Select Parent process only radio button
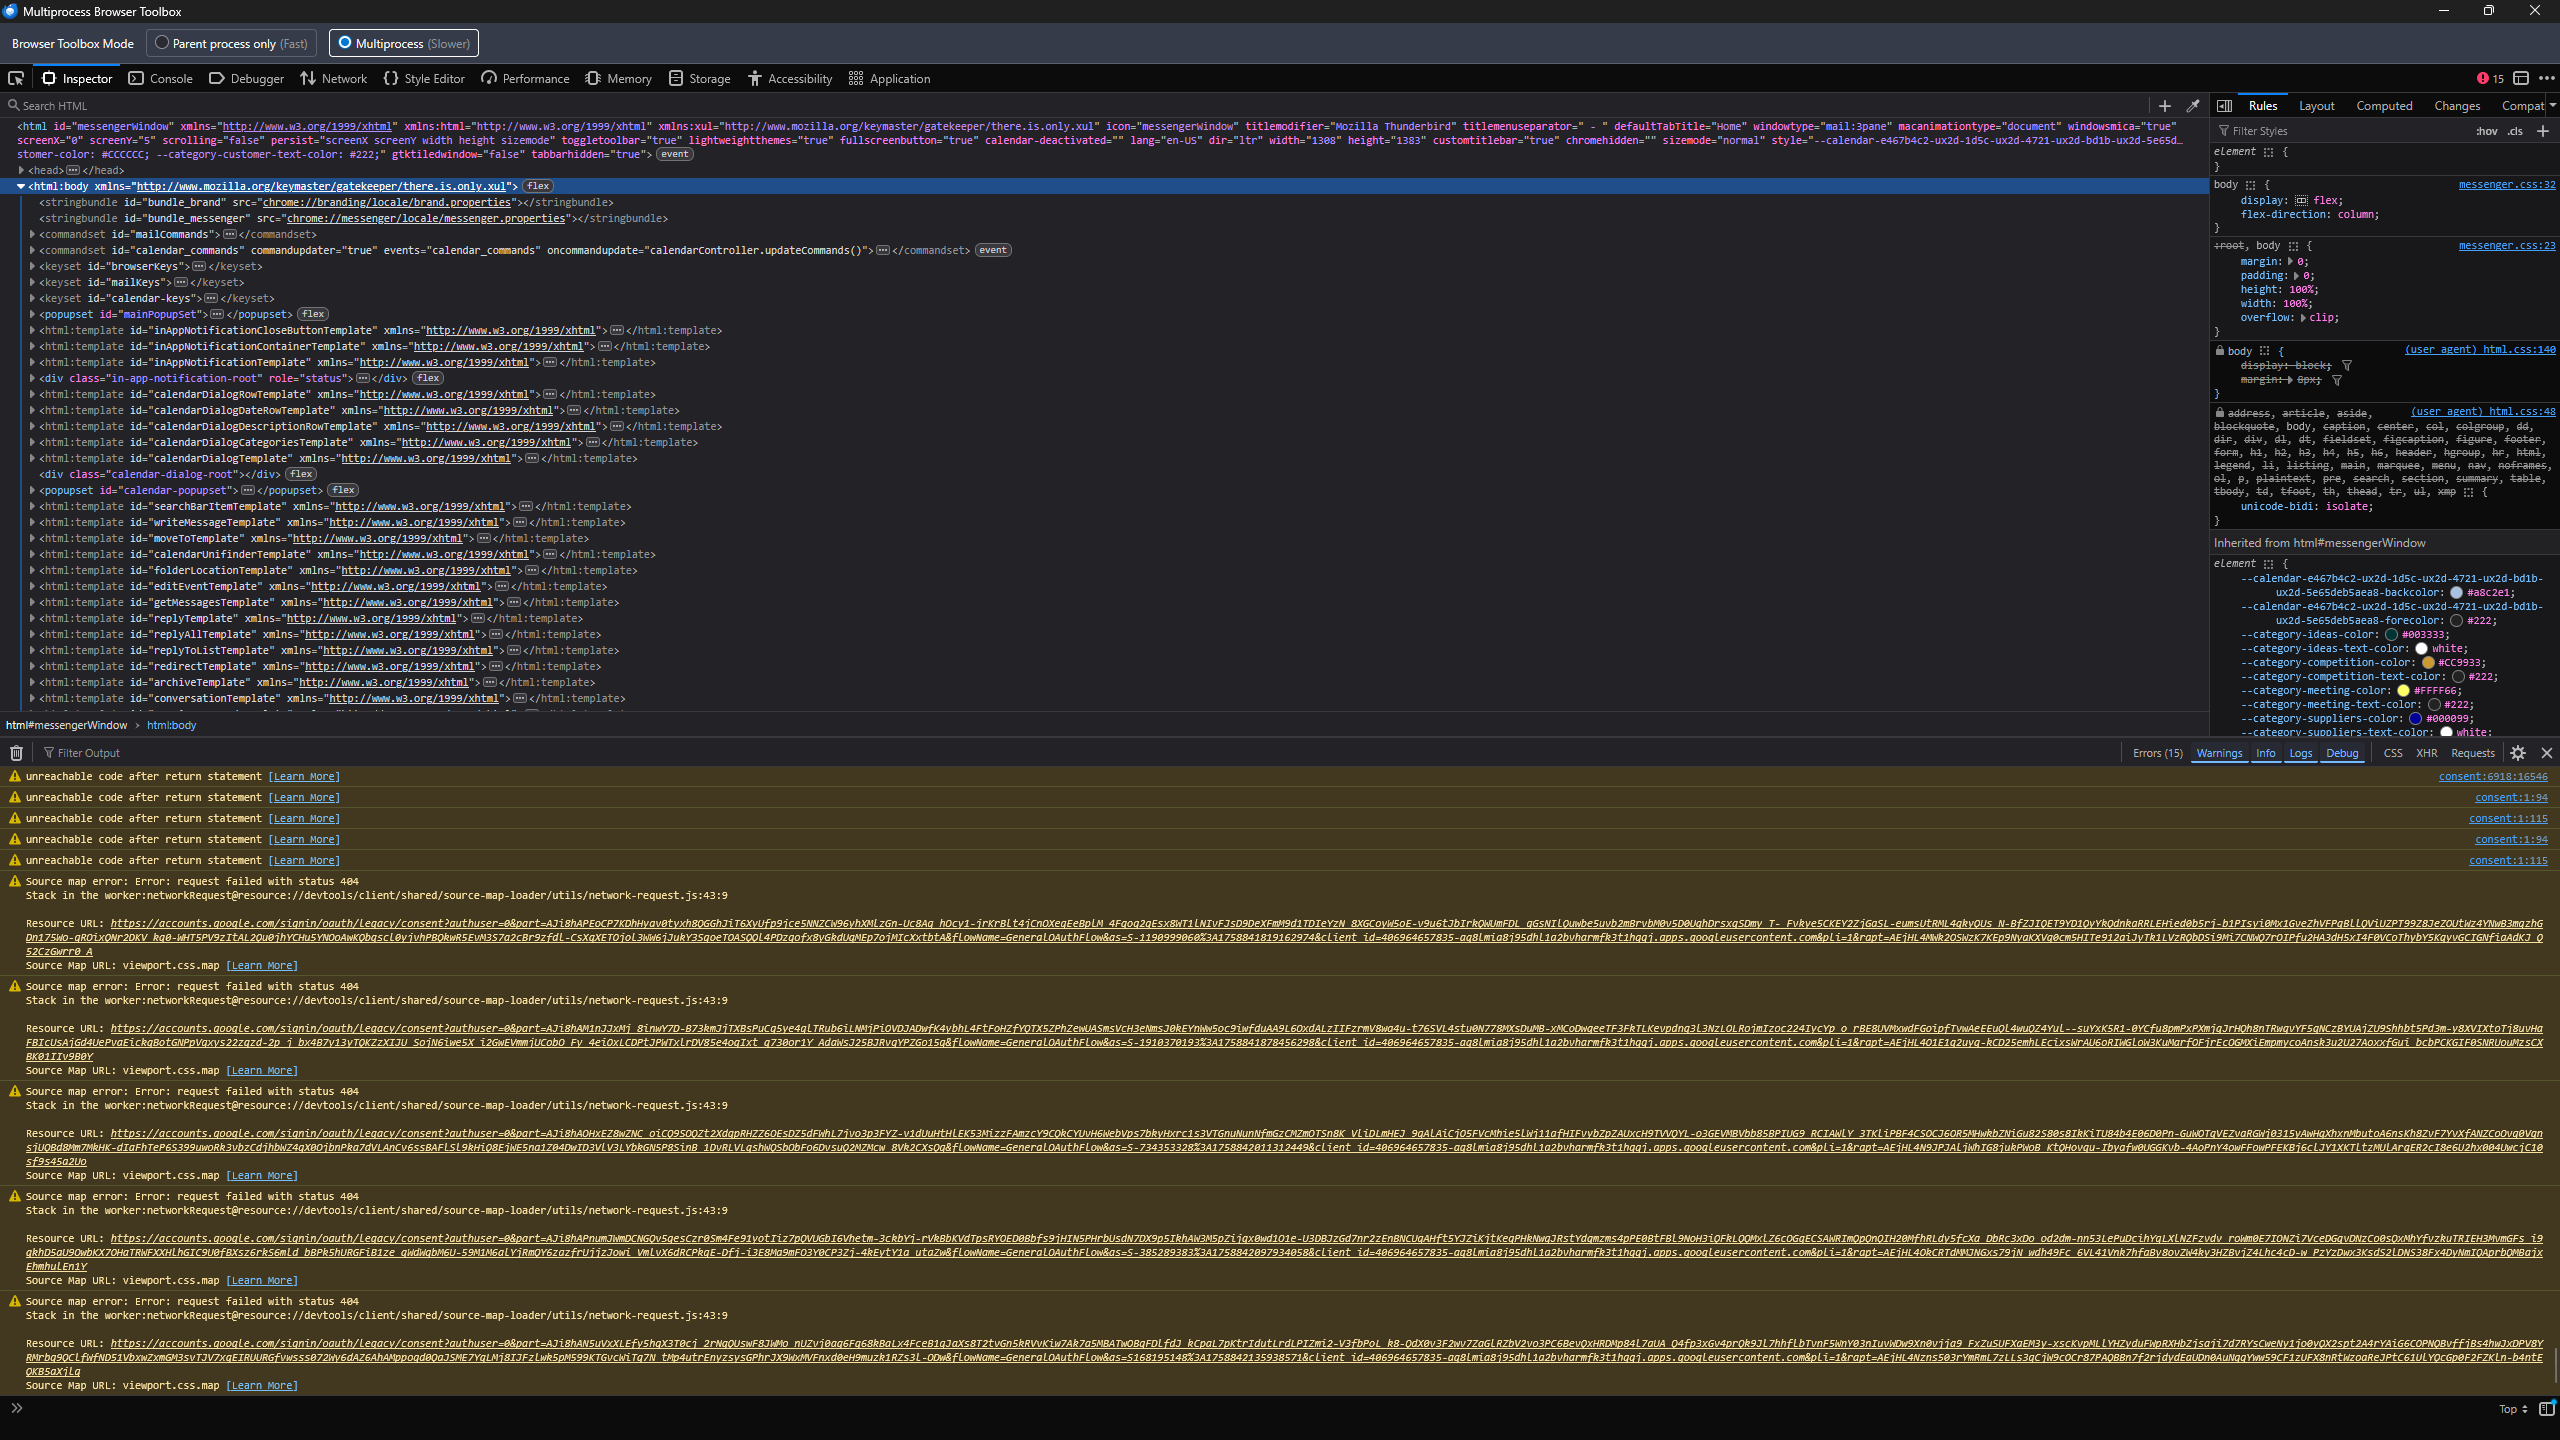Viewport: 2560px width, 1440px height. tap(162, 43)
